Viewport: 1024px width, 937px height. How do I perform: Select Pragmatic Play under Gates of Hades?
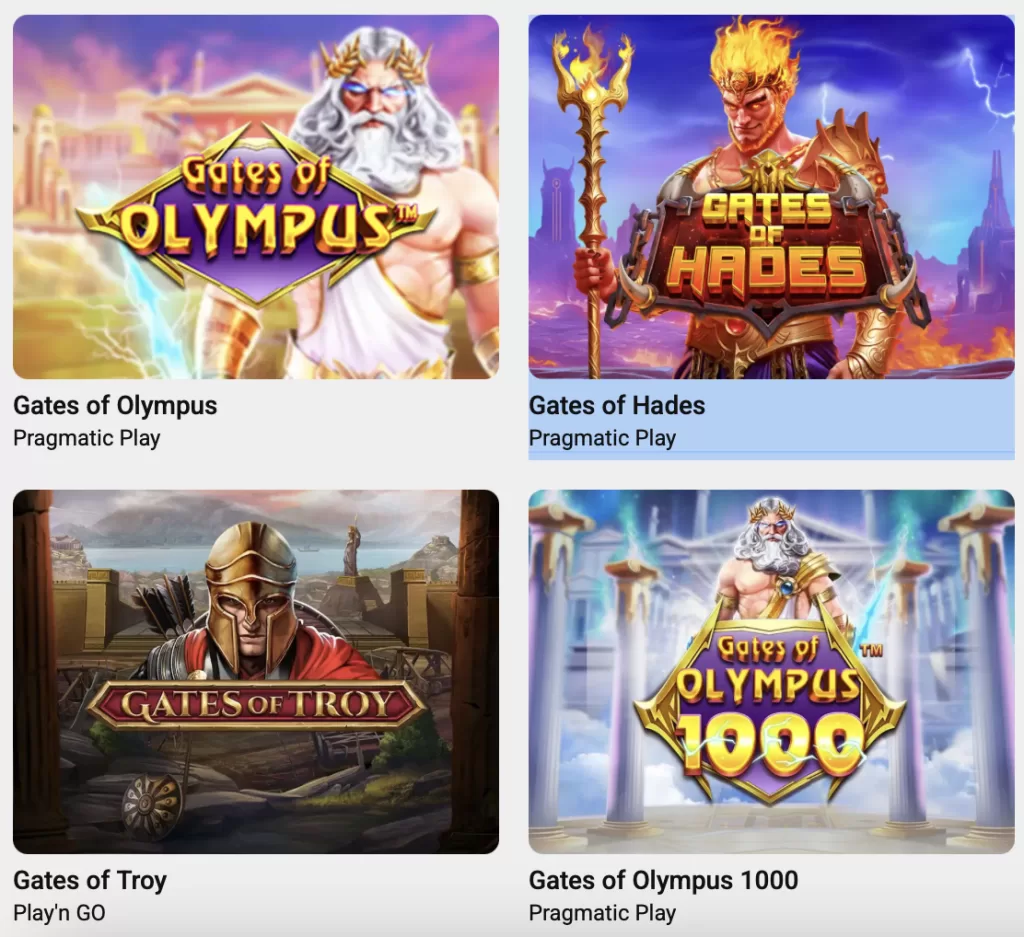(x=602, y=438)
